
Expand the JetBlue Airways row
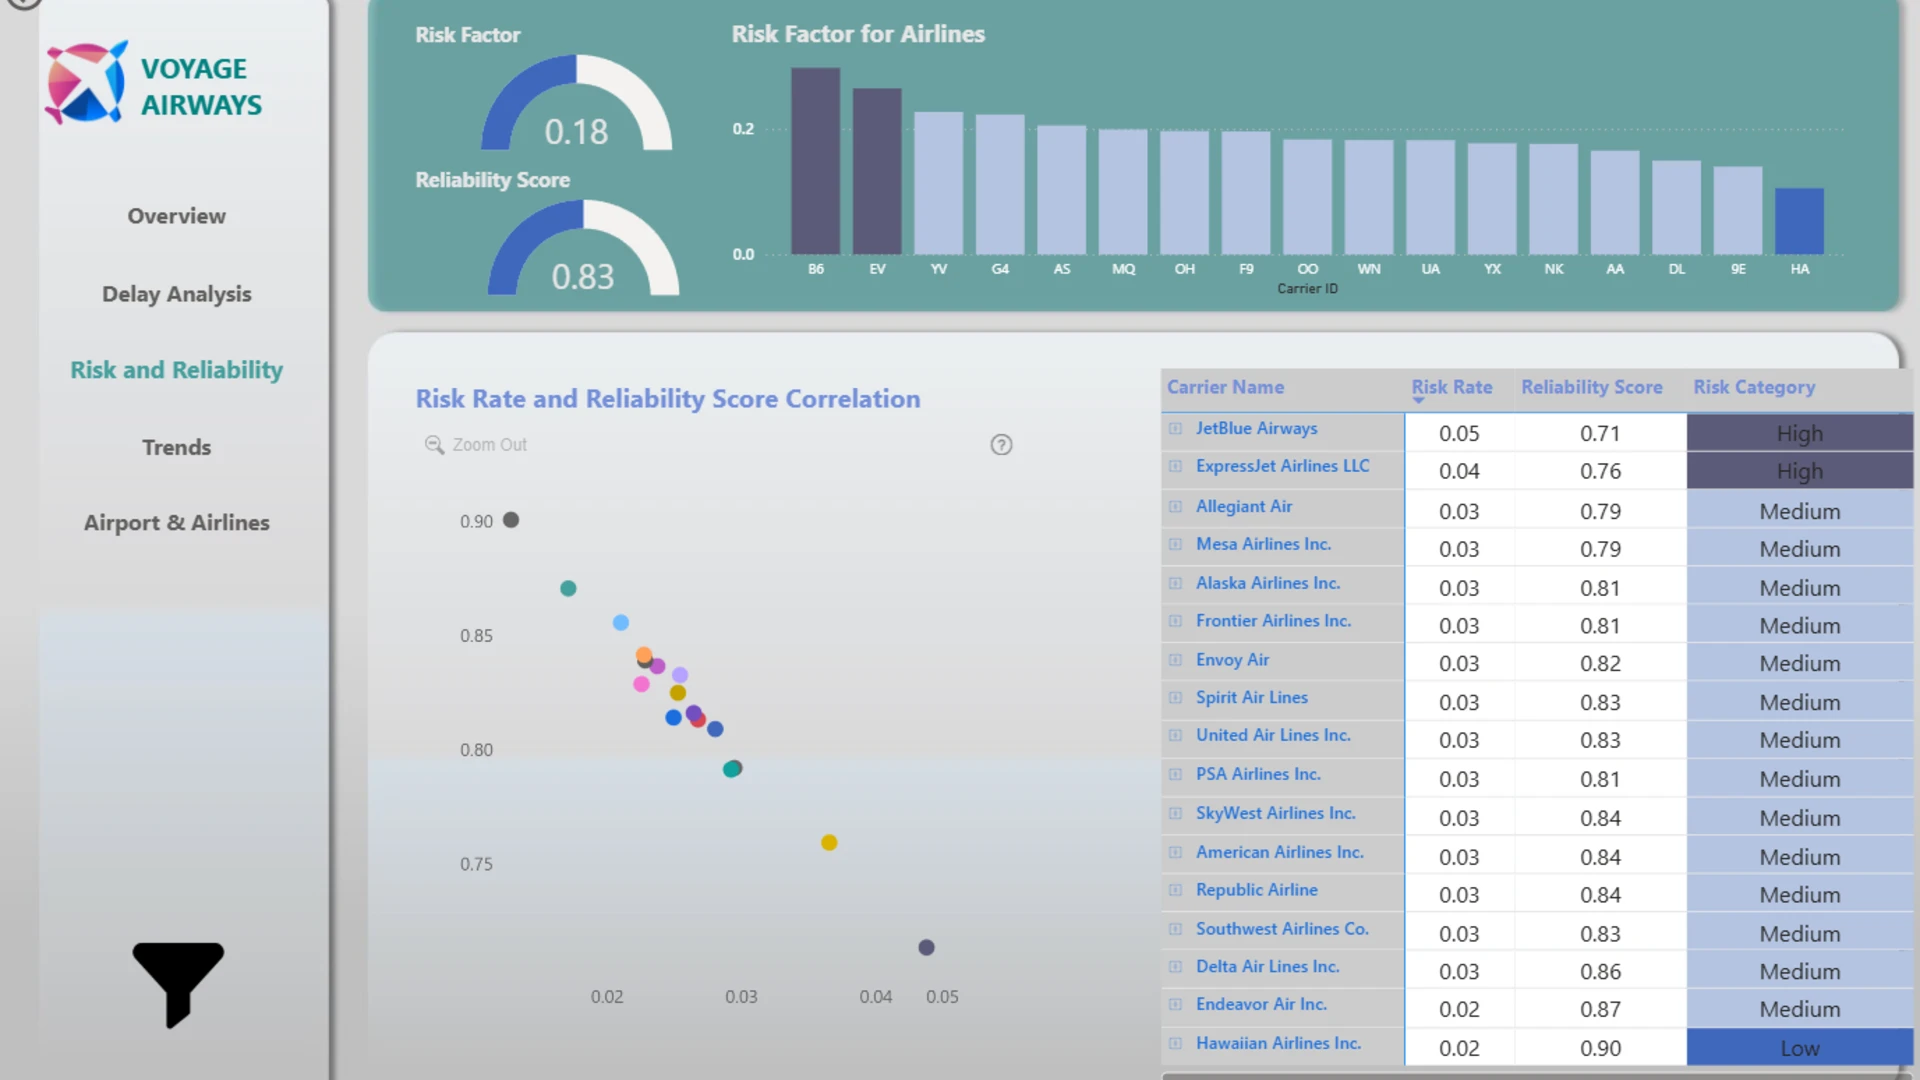tap(1176, 429)
